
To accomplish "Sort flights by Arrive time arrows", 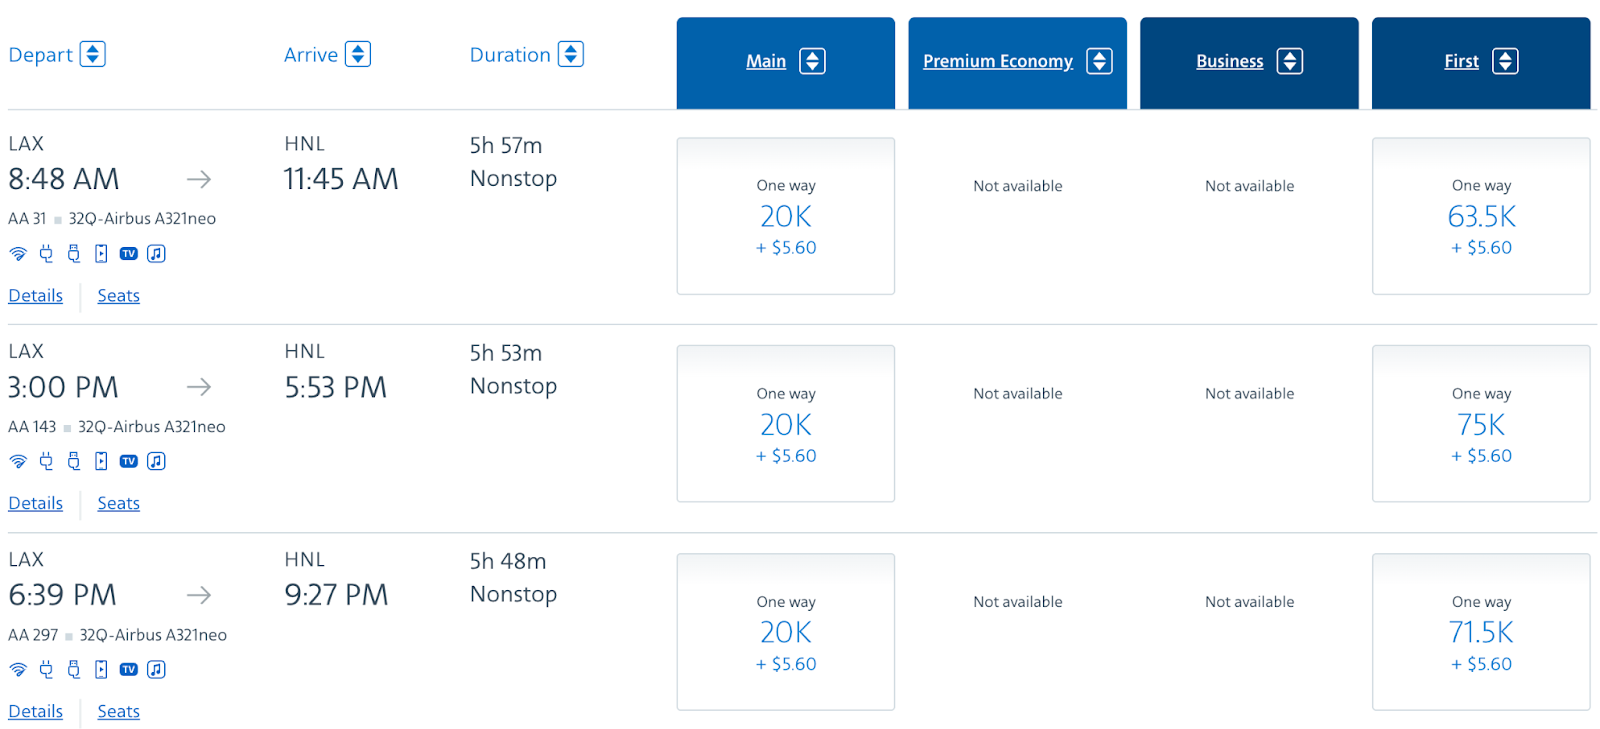I will pyautogui.click(x=358, y=54).
